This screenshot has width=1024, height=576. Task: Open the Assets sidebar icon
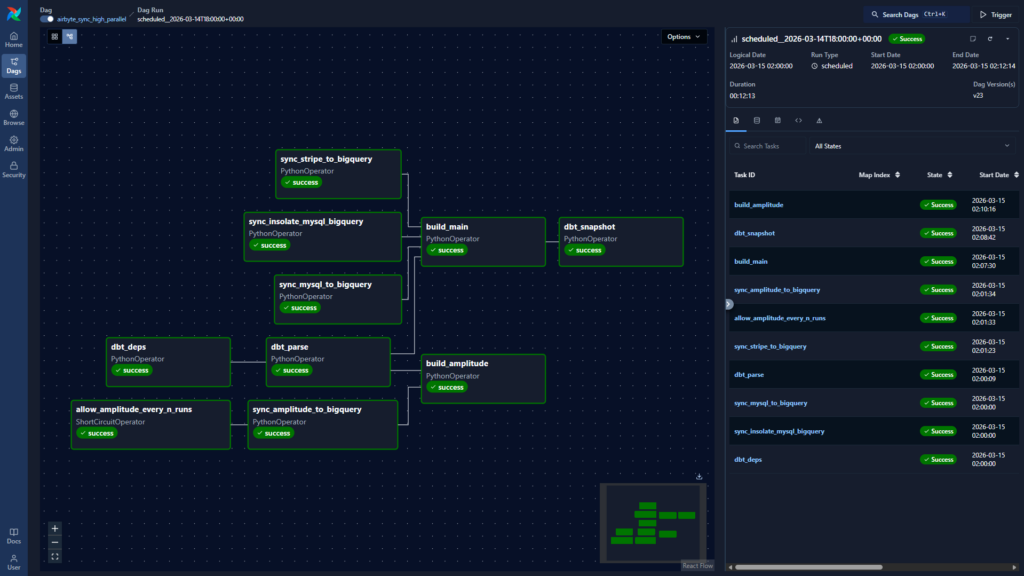(14, 91)
